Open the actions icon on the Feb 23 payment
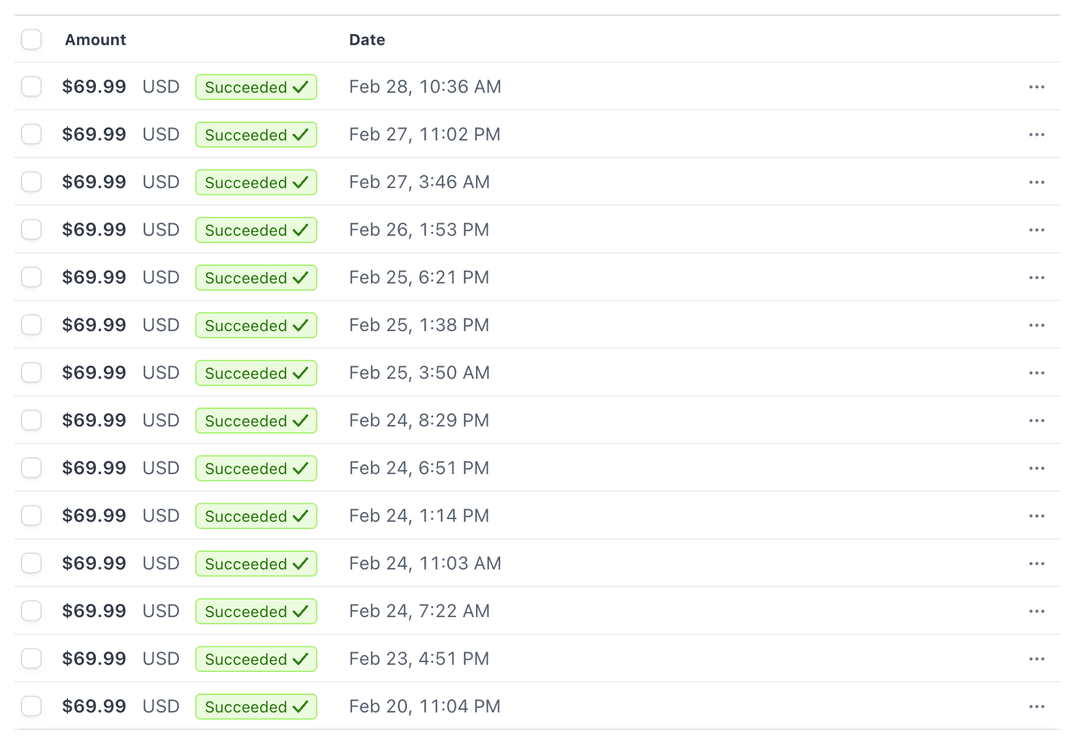This screenshot has height=738, width=1080. click(x=1037, y=658)
